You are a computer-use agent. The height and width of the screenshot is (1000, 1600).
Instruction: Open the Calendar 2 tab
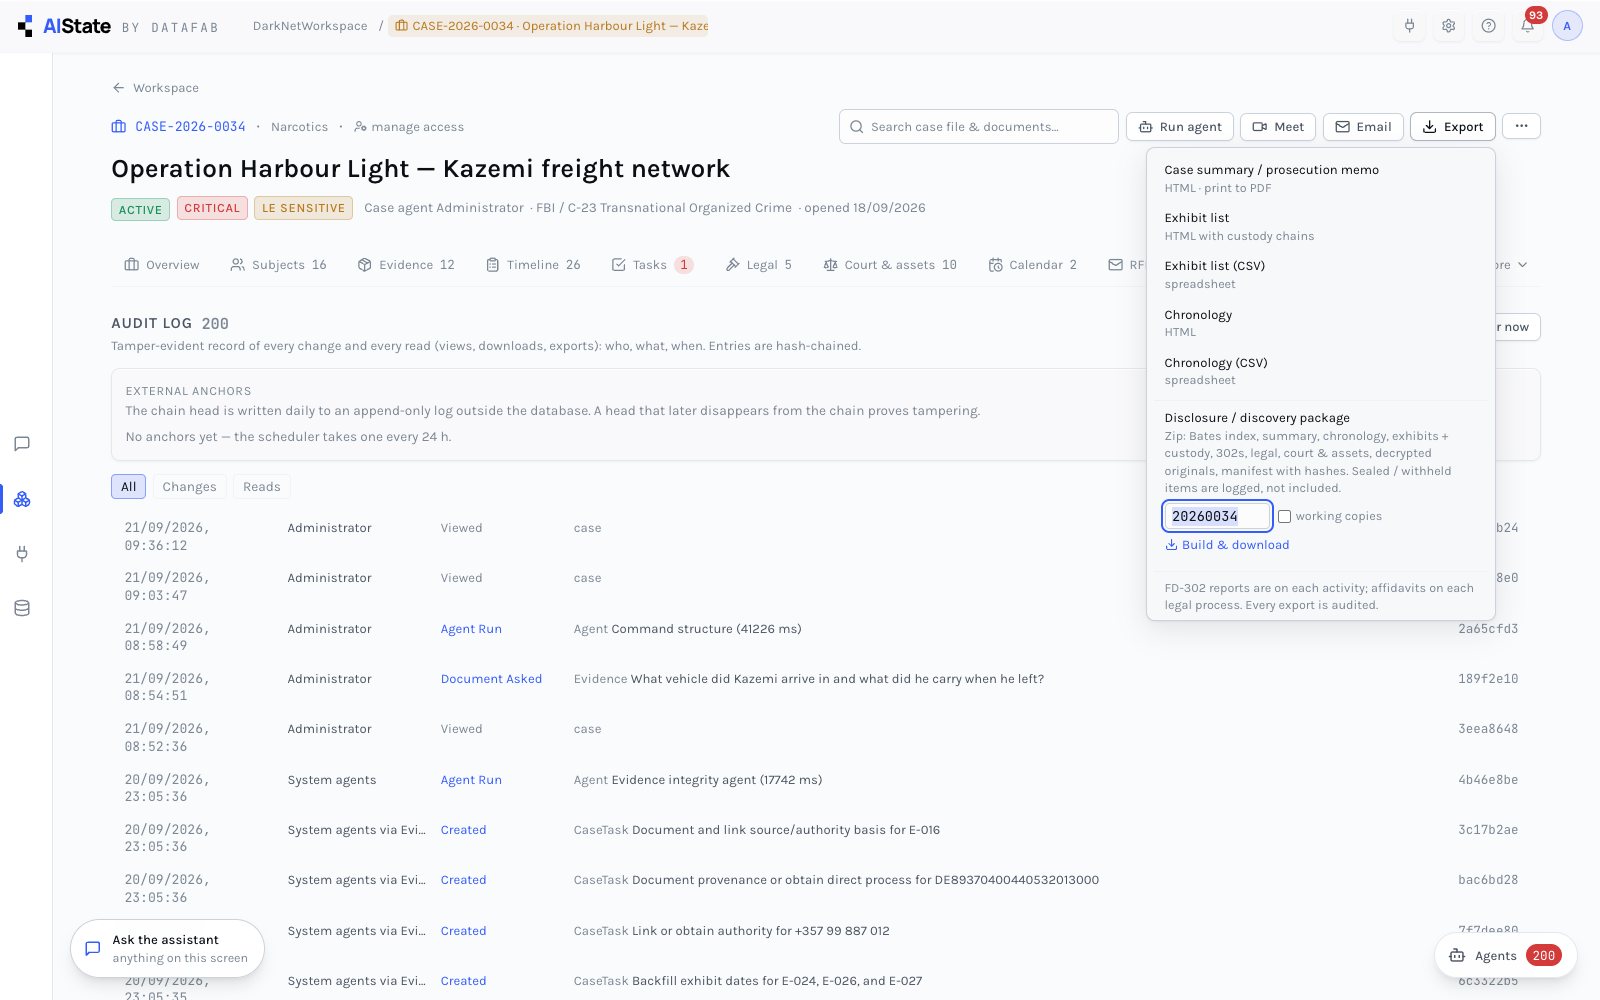coord(1033,265)
